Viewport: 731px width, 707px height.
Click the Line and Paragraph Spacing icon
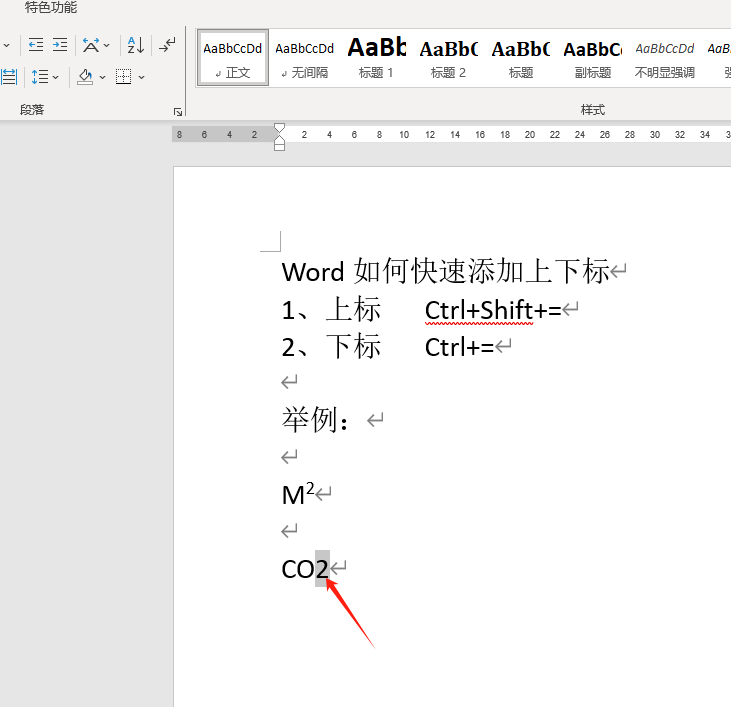pos(40,76)
